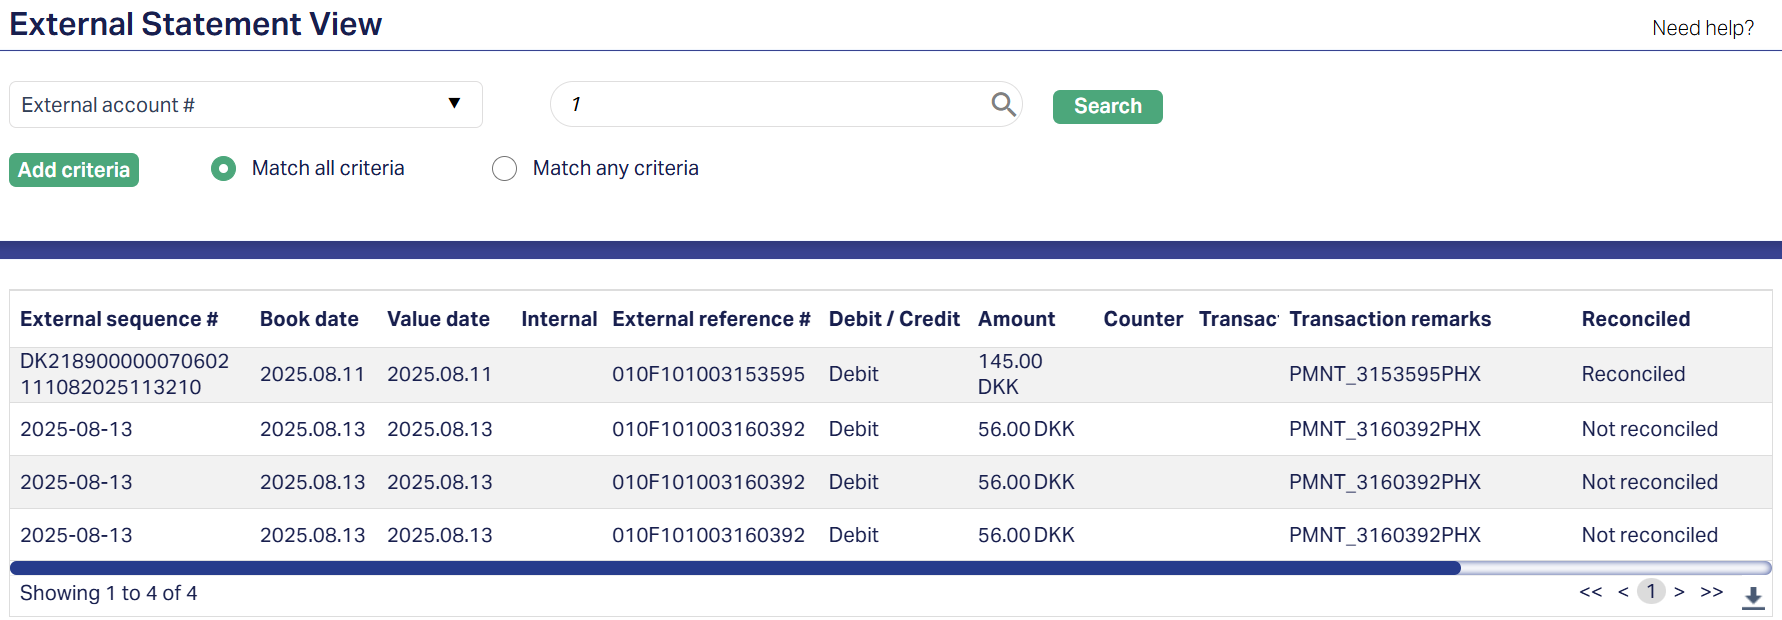This screenshot has height=620, width=1782.
Task: Click the Add criteria button
Action: click(74, 170)
